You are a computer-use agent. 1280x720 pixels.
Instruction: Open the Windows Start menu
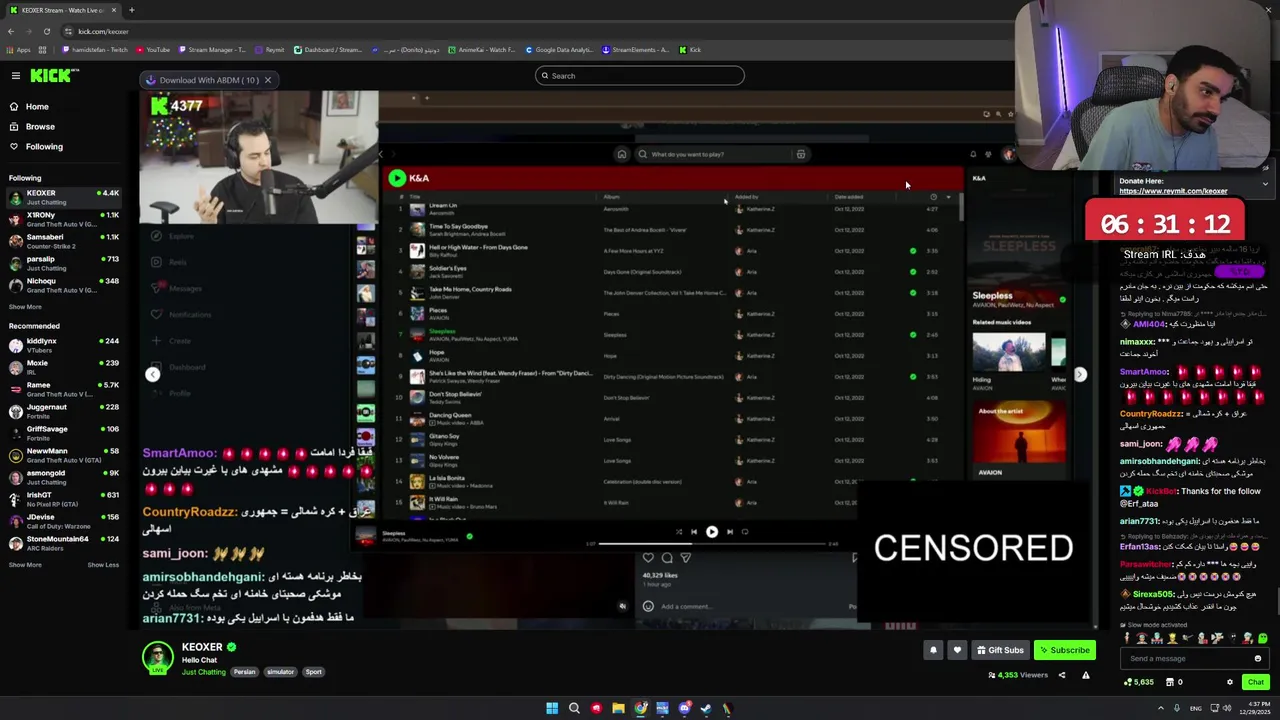pyautogui.click(x=552, y=708)
